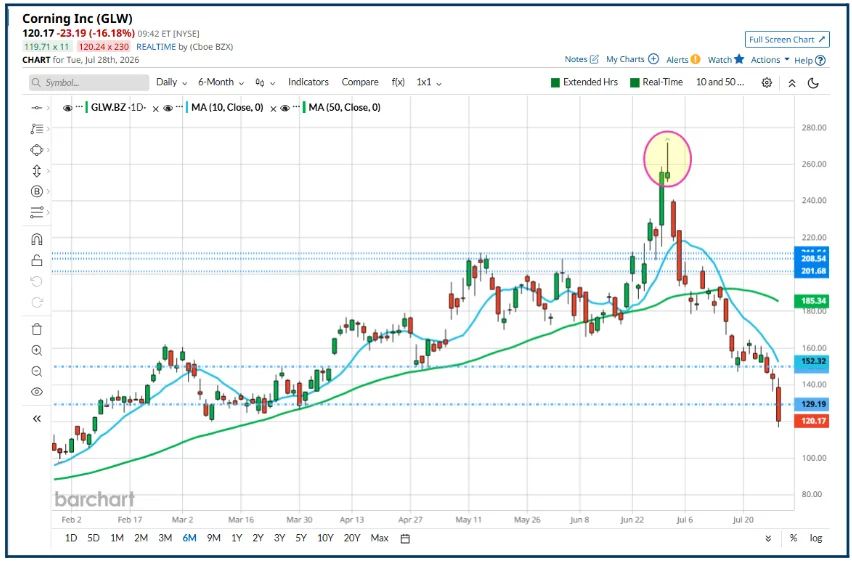This screenshot has width=852, height=561.
Task: Open the Fibonacci and text tools icon
Action: (36, 129)
